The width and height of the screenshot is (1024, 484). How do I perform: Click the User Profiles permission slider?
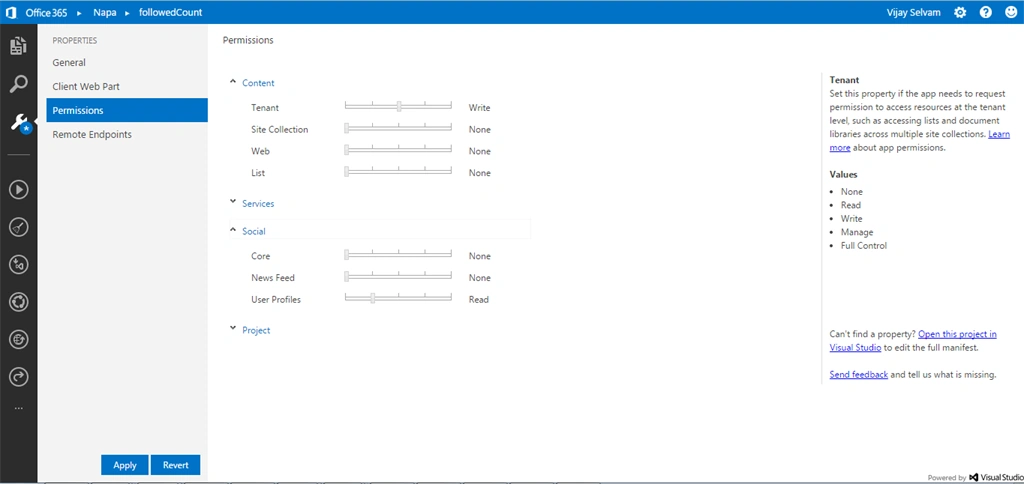pyautogui.click(x=398, y=299)
